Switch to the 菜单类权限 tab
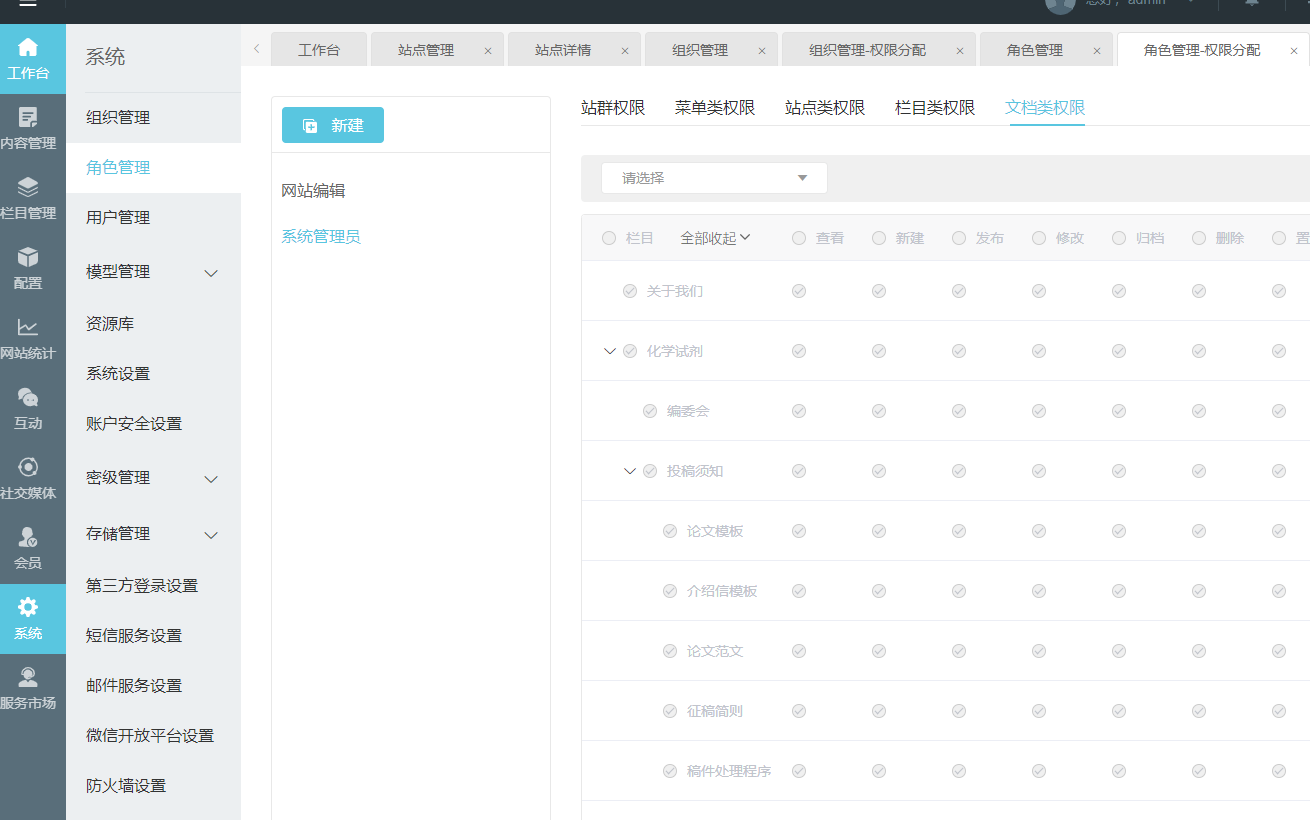Screen dimensions: 1310x820 click(714, 108)
